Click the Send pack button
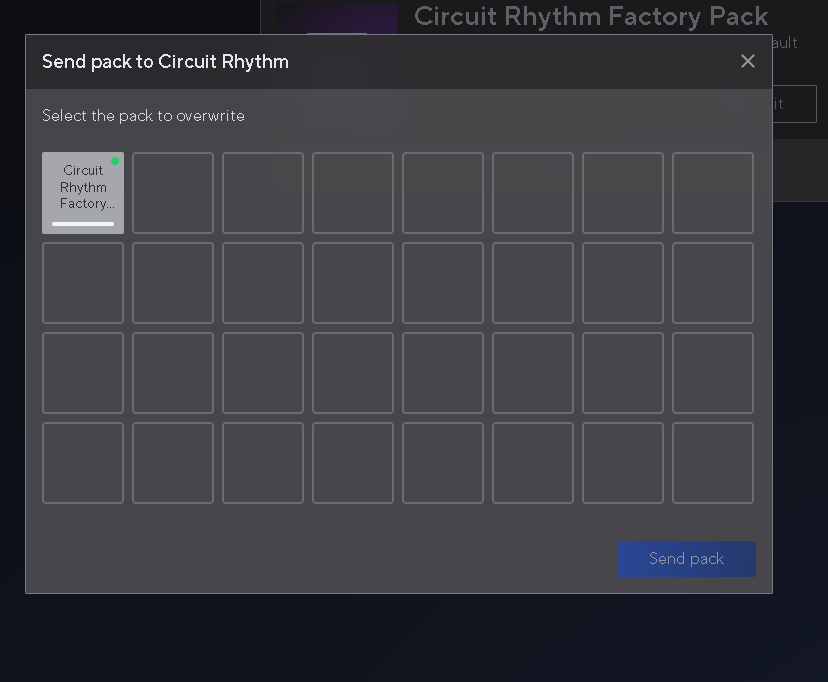This screenshot has width=828, height=682. coord(686,559)
